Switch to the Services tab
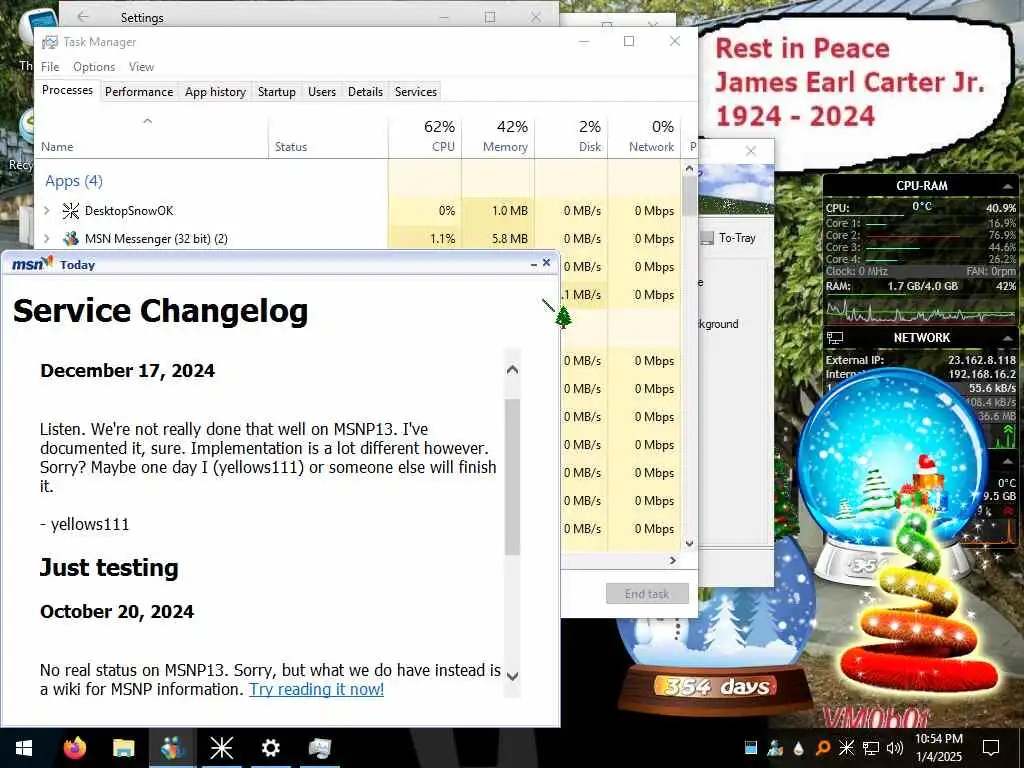This screenshot has width=1024, height=768. pyautogui.click(x=415, y=92)
